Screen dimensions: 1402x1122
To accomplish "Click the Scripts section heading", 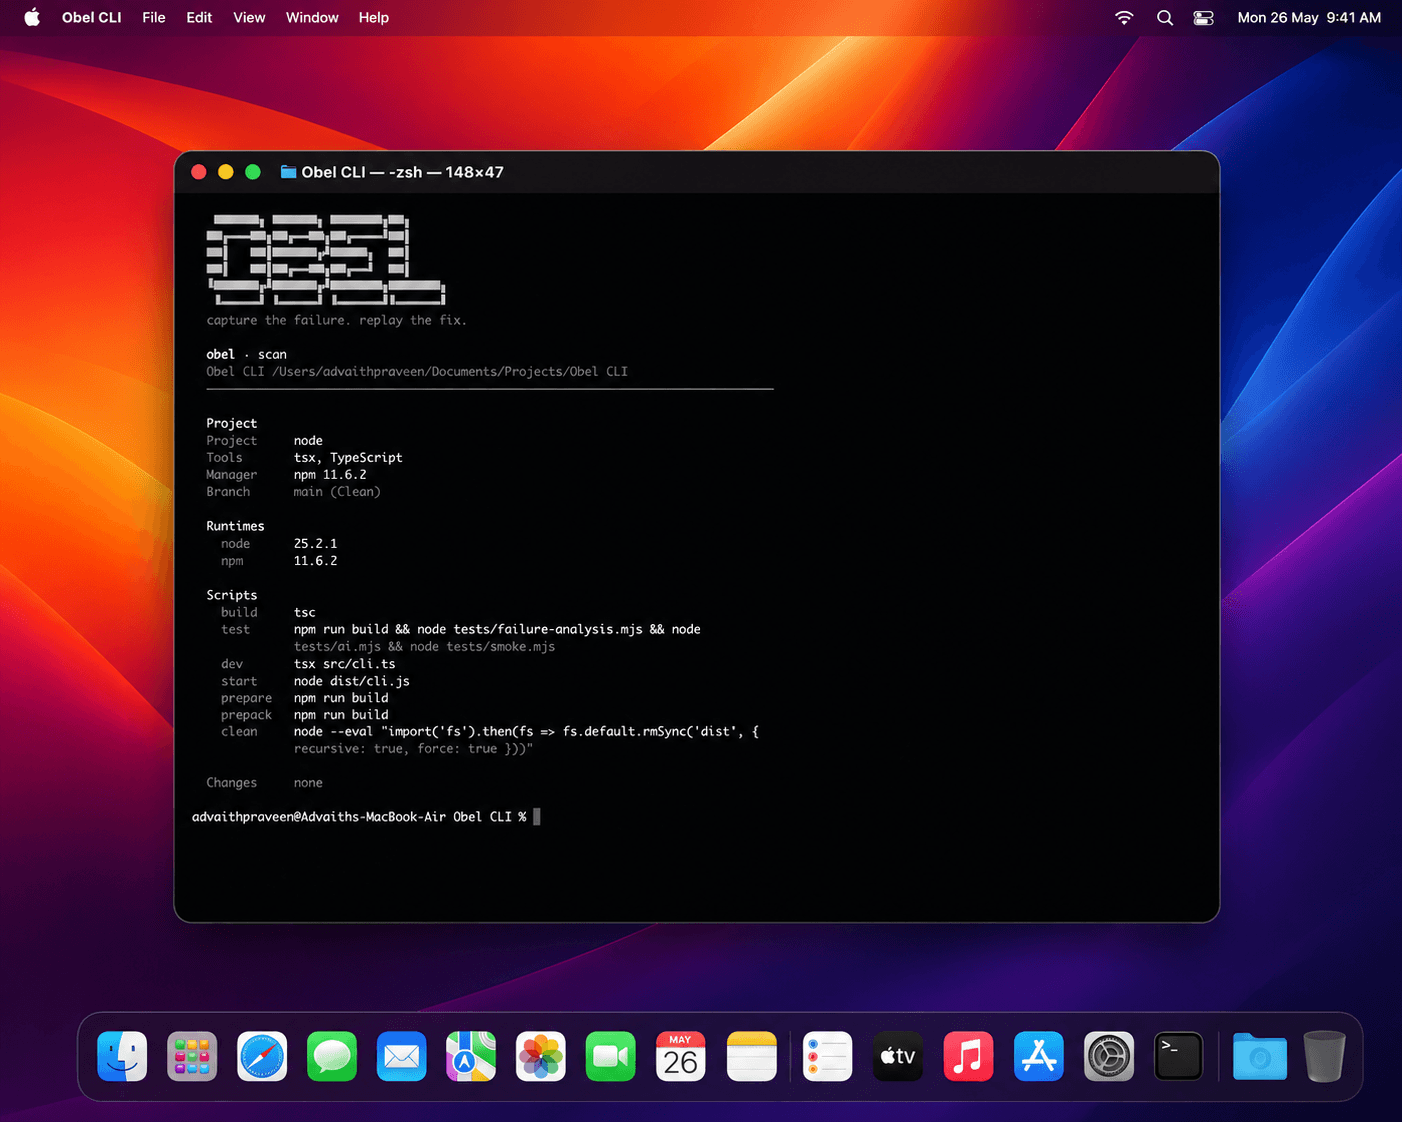I will click(231, 595).
